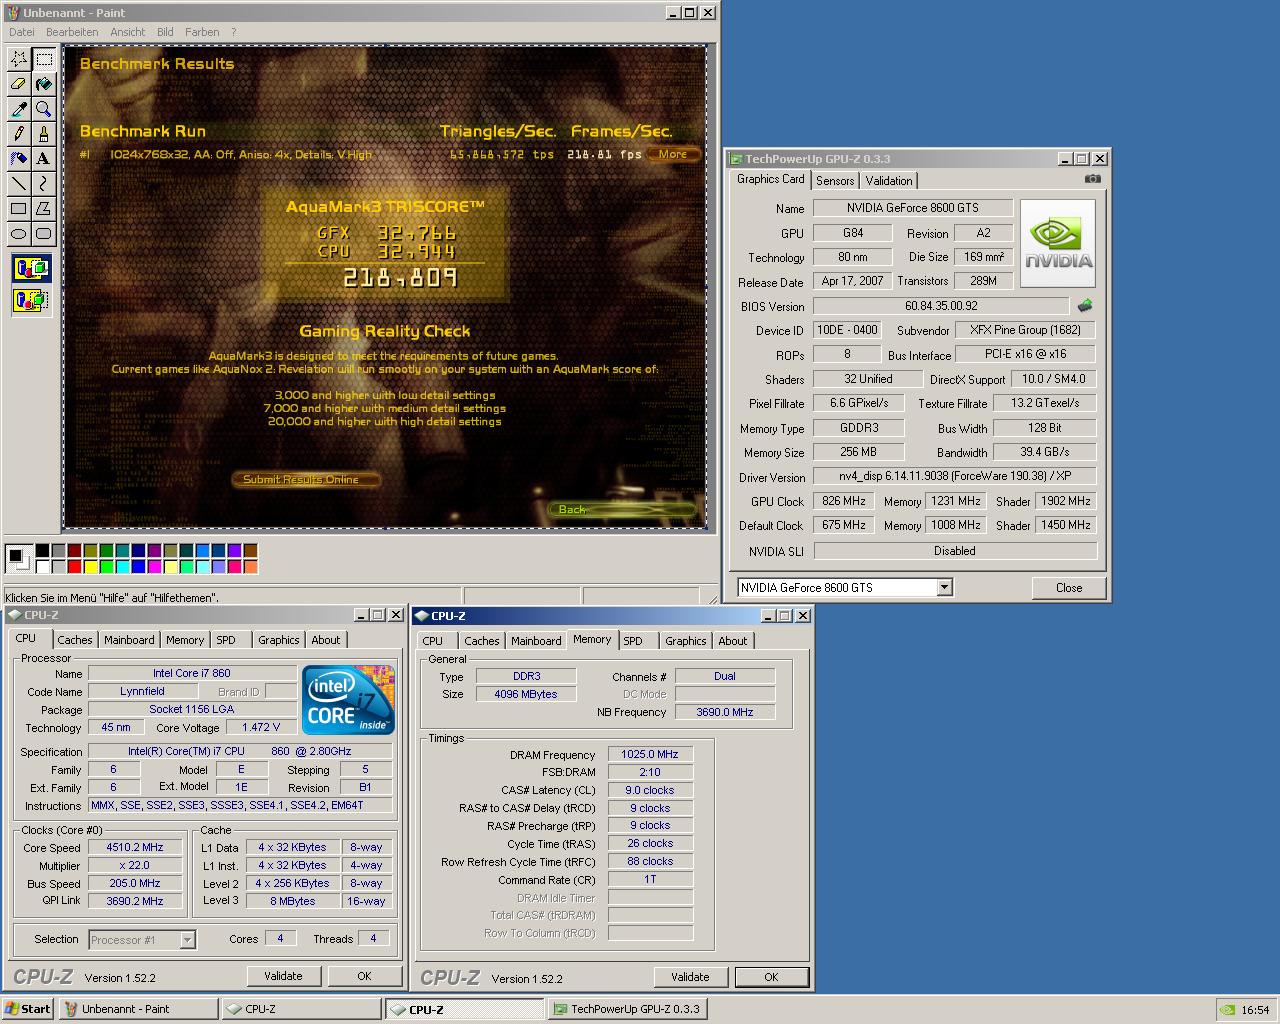Pick the Curve tool in Paint

[x=44, y=184]
